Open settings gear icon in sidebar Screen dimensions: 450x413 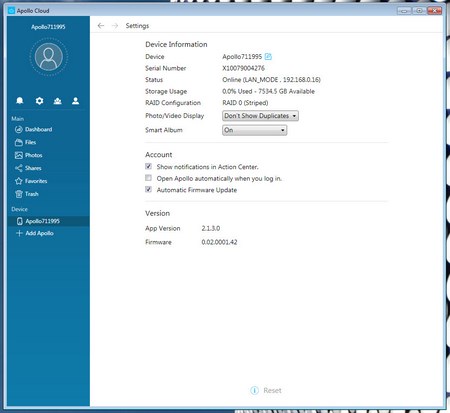click(39, 101)
